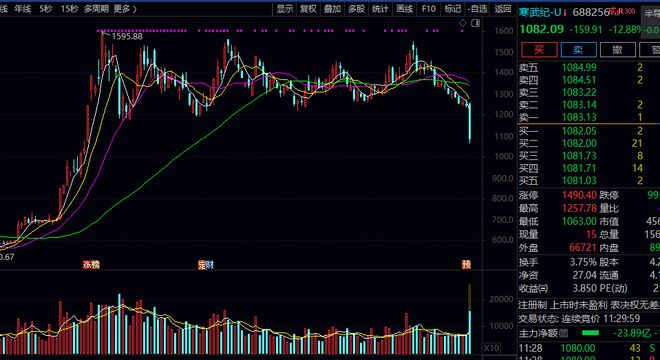
Task: Click the green 主力净额 bar indicator
Action: click(x=590, y=333)
